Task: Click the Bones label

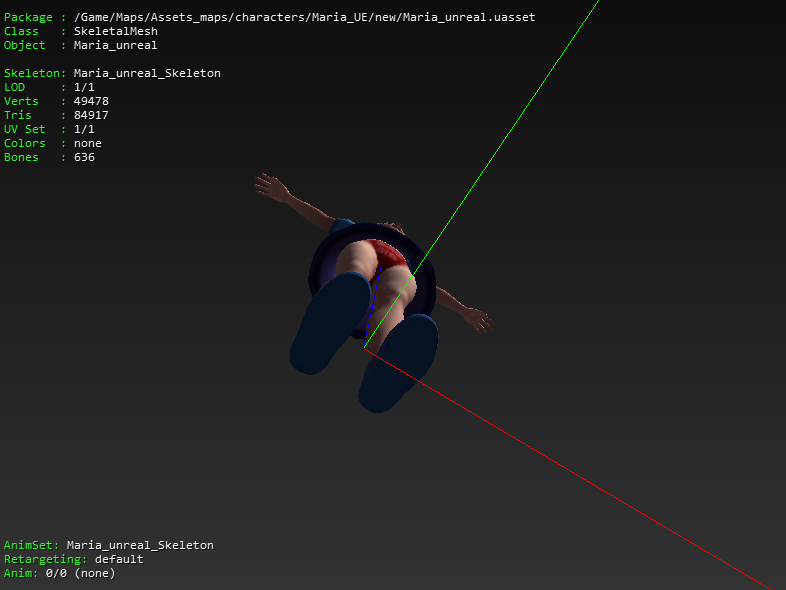Action: (21, 157)
